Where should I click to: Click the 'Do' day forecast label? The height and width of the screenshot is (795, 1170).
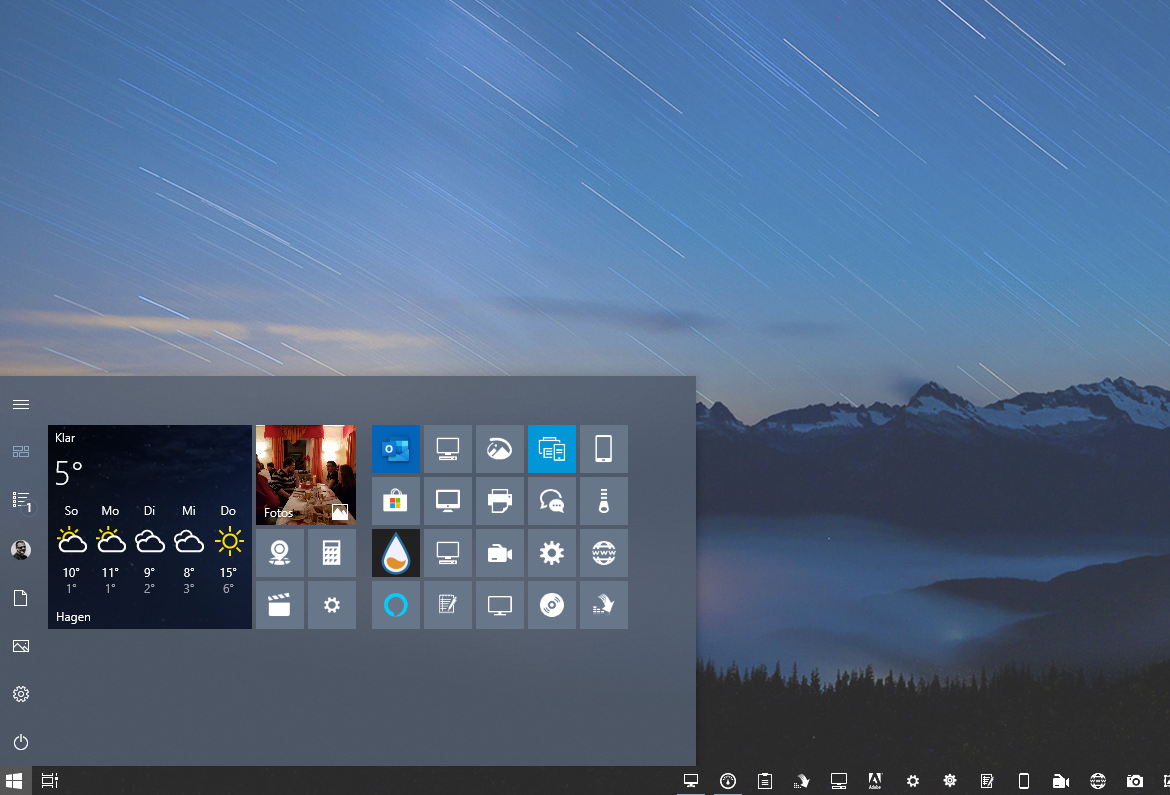(228, 511)
